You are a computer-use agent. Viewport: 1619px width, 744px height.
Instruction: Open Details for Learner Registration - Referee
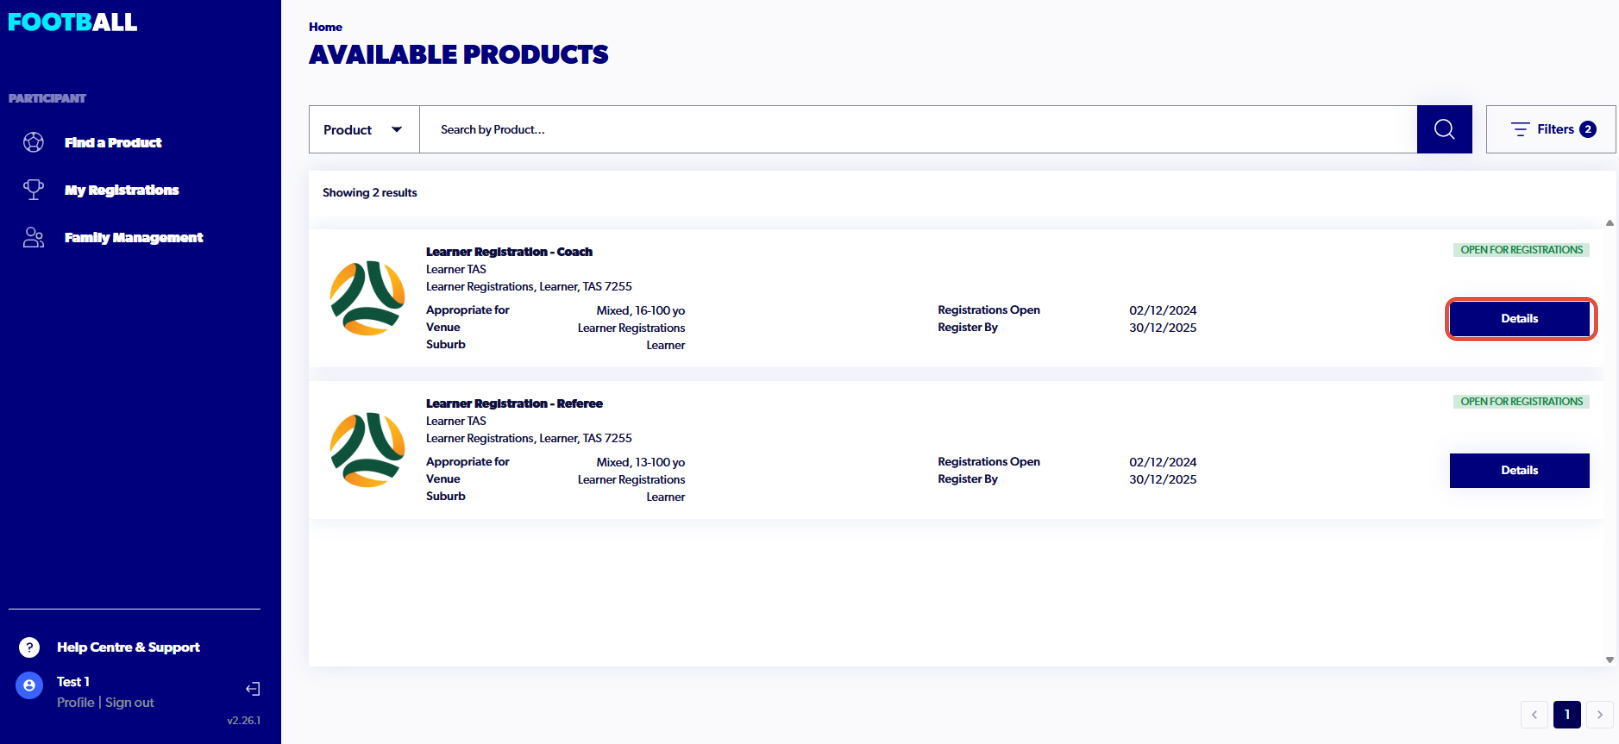(x=1520, y=471)
